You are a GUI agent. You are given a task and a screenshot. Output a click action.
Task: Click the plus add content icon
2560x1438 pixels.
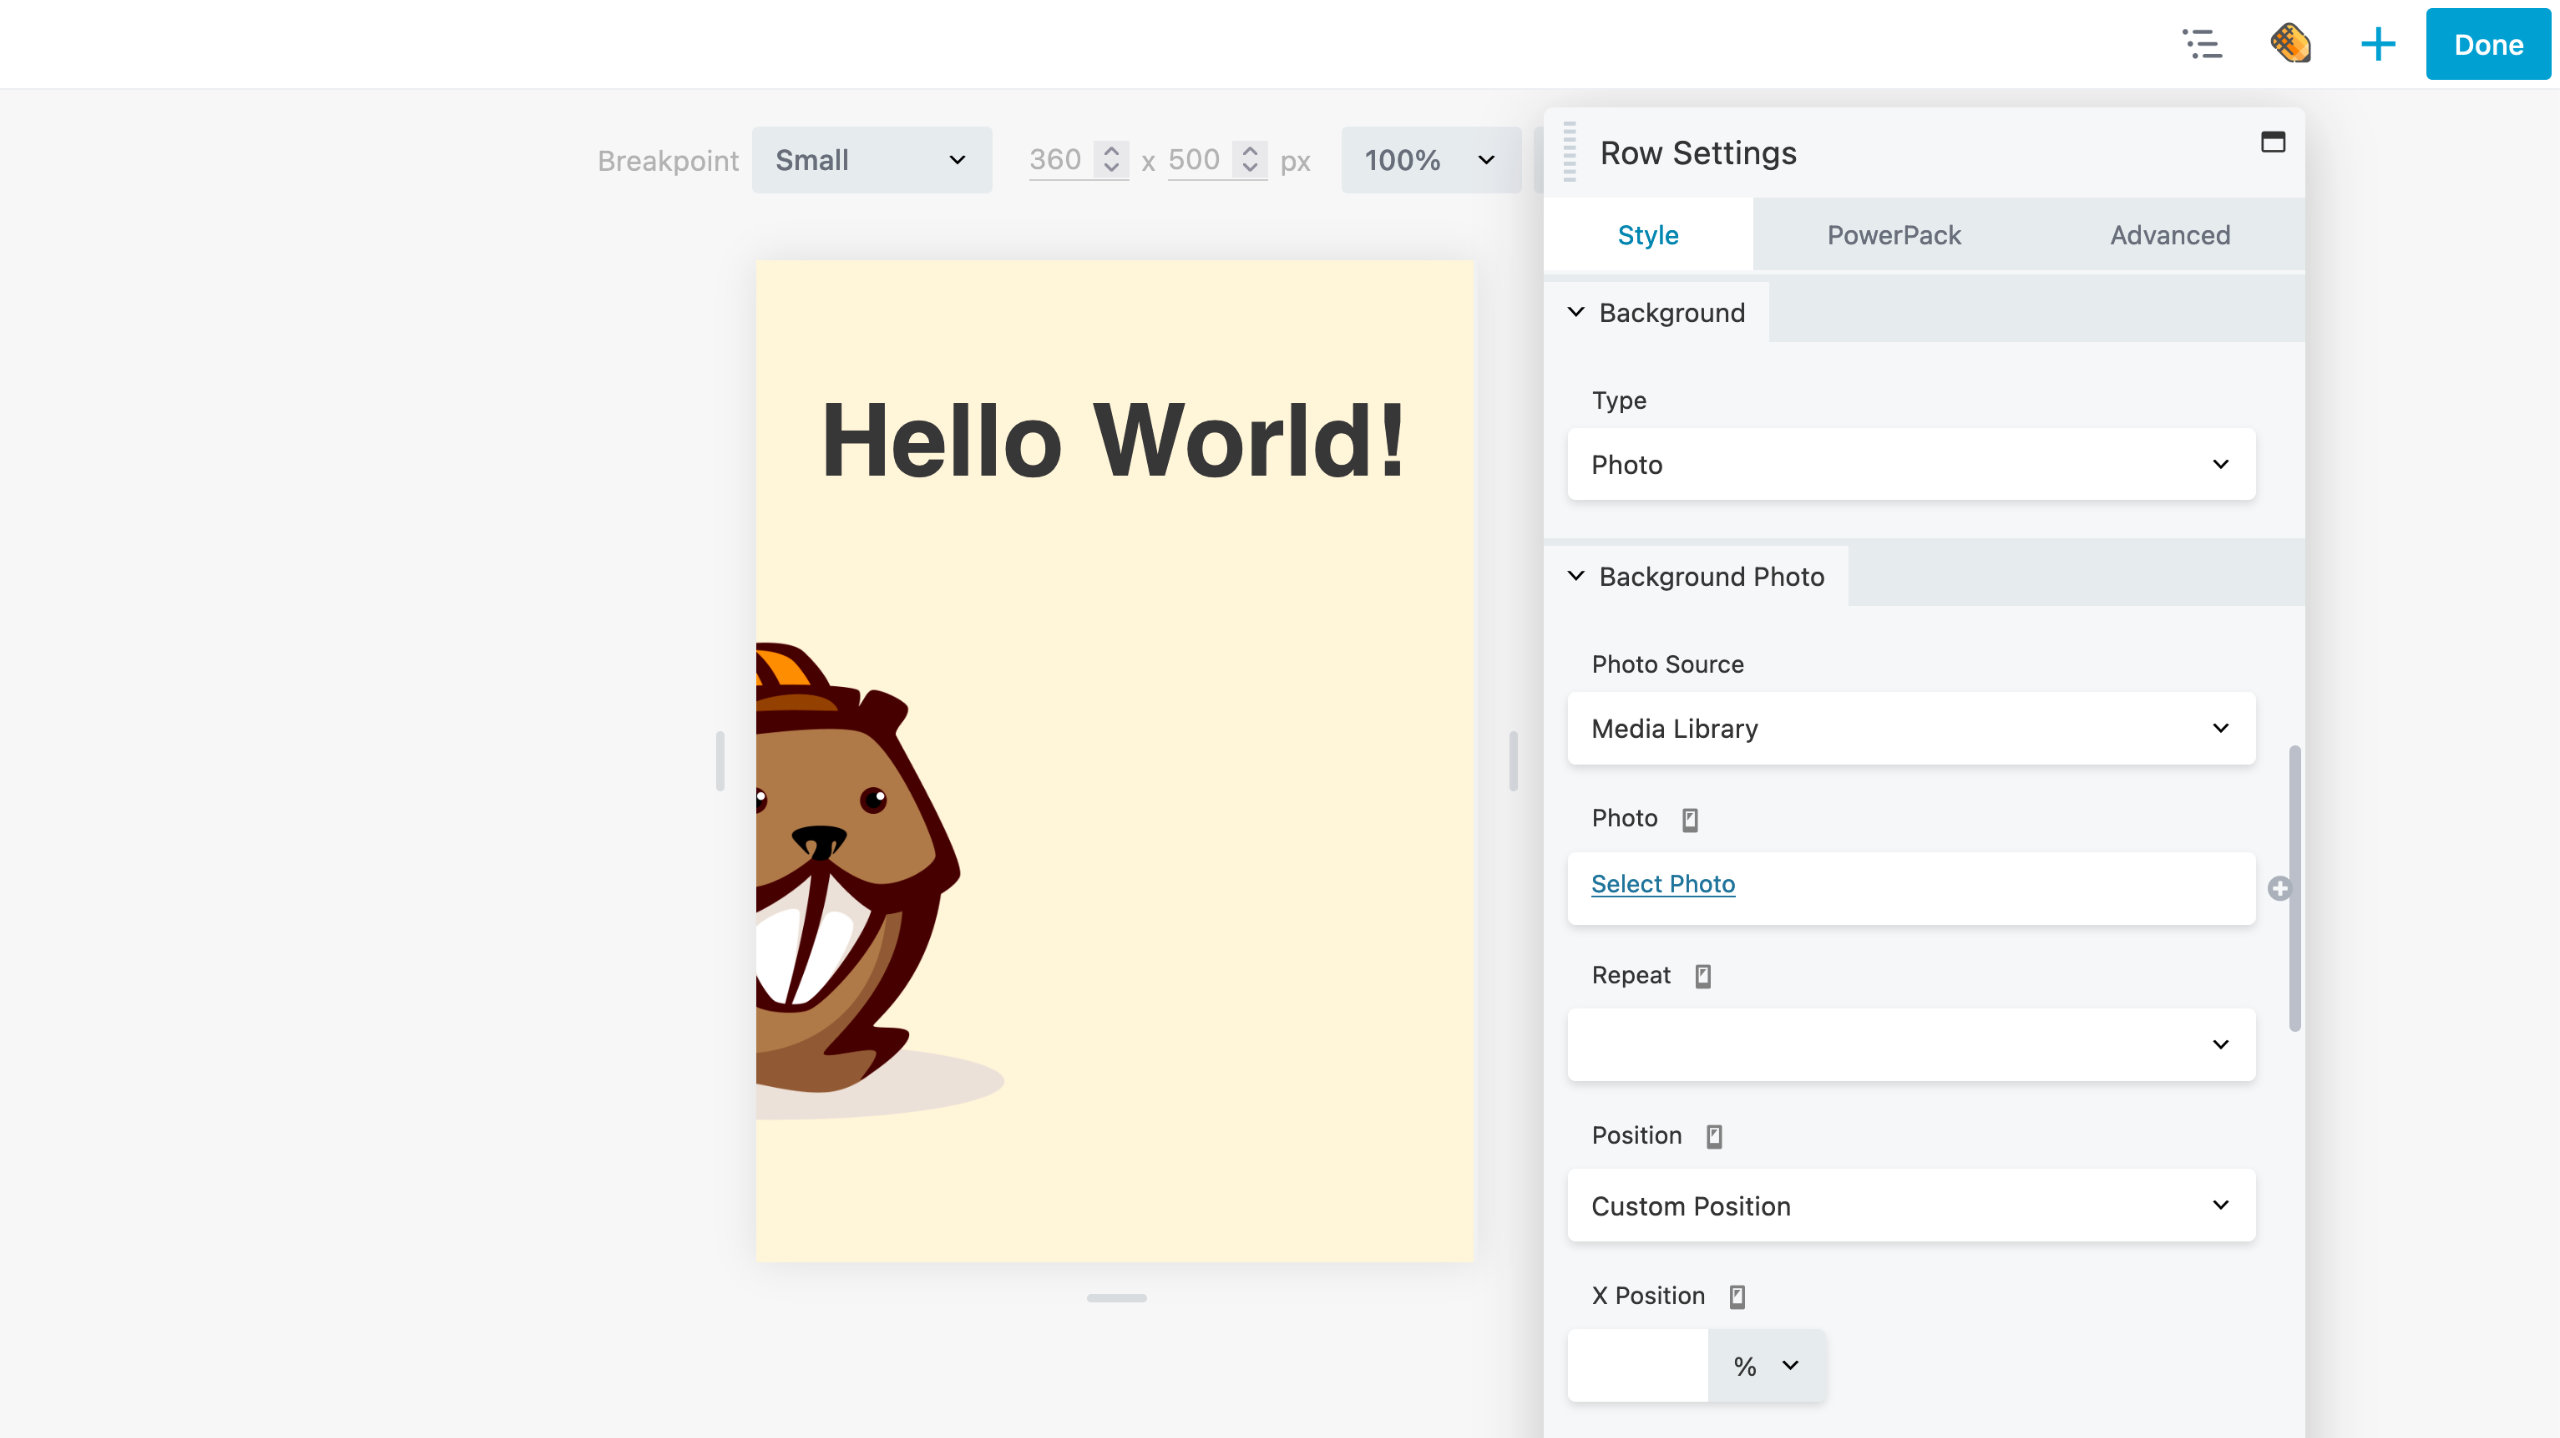pos(2378,44)
